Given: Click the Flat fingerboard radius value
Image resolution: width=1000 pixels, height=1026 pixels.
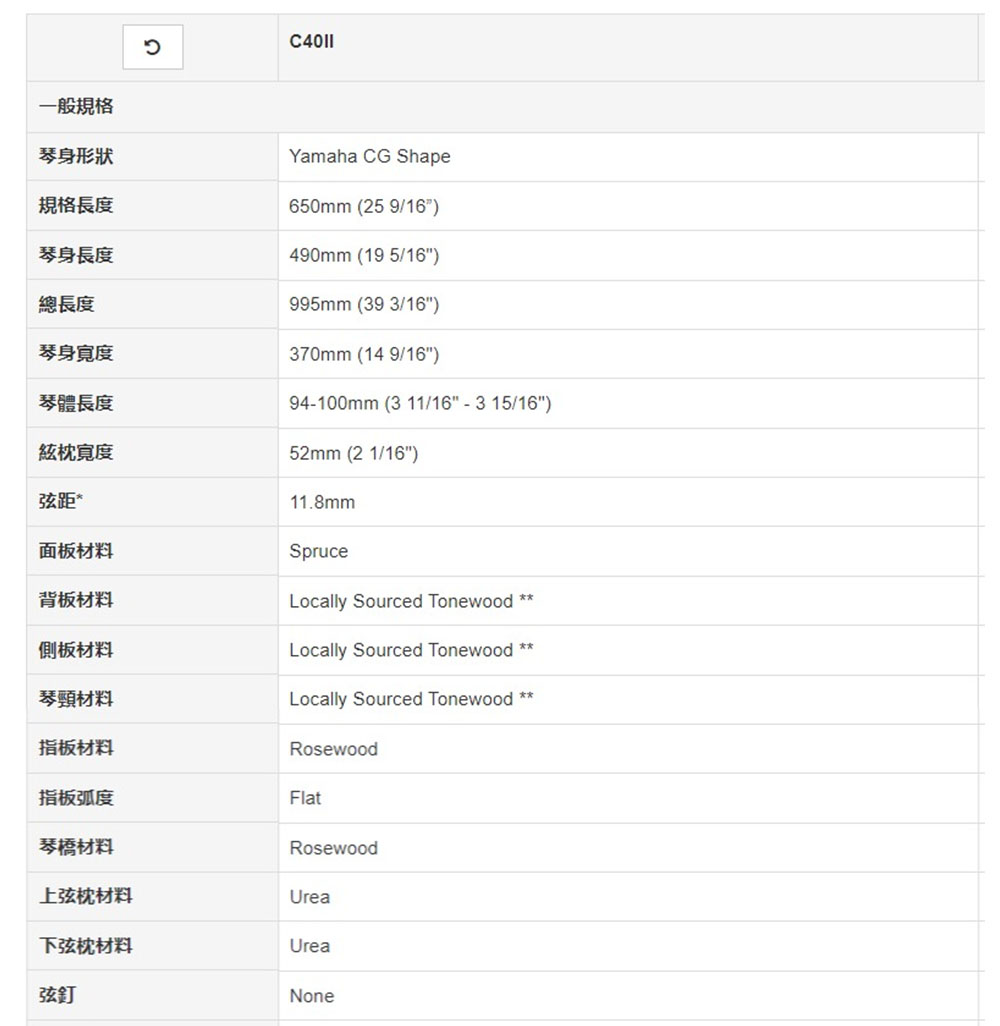Looking at the screenshot, I should 305,798.
